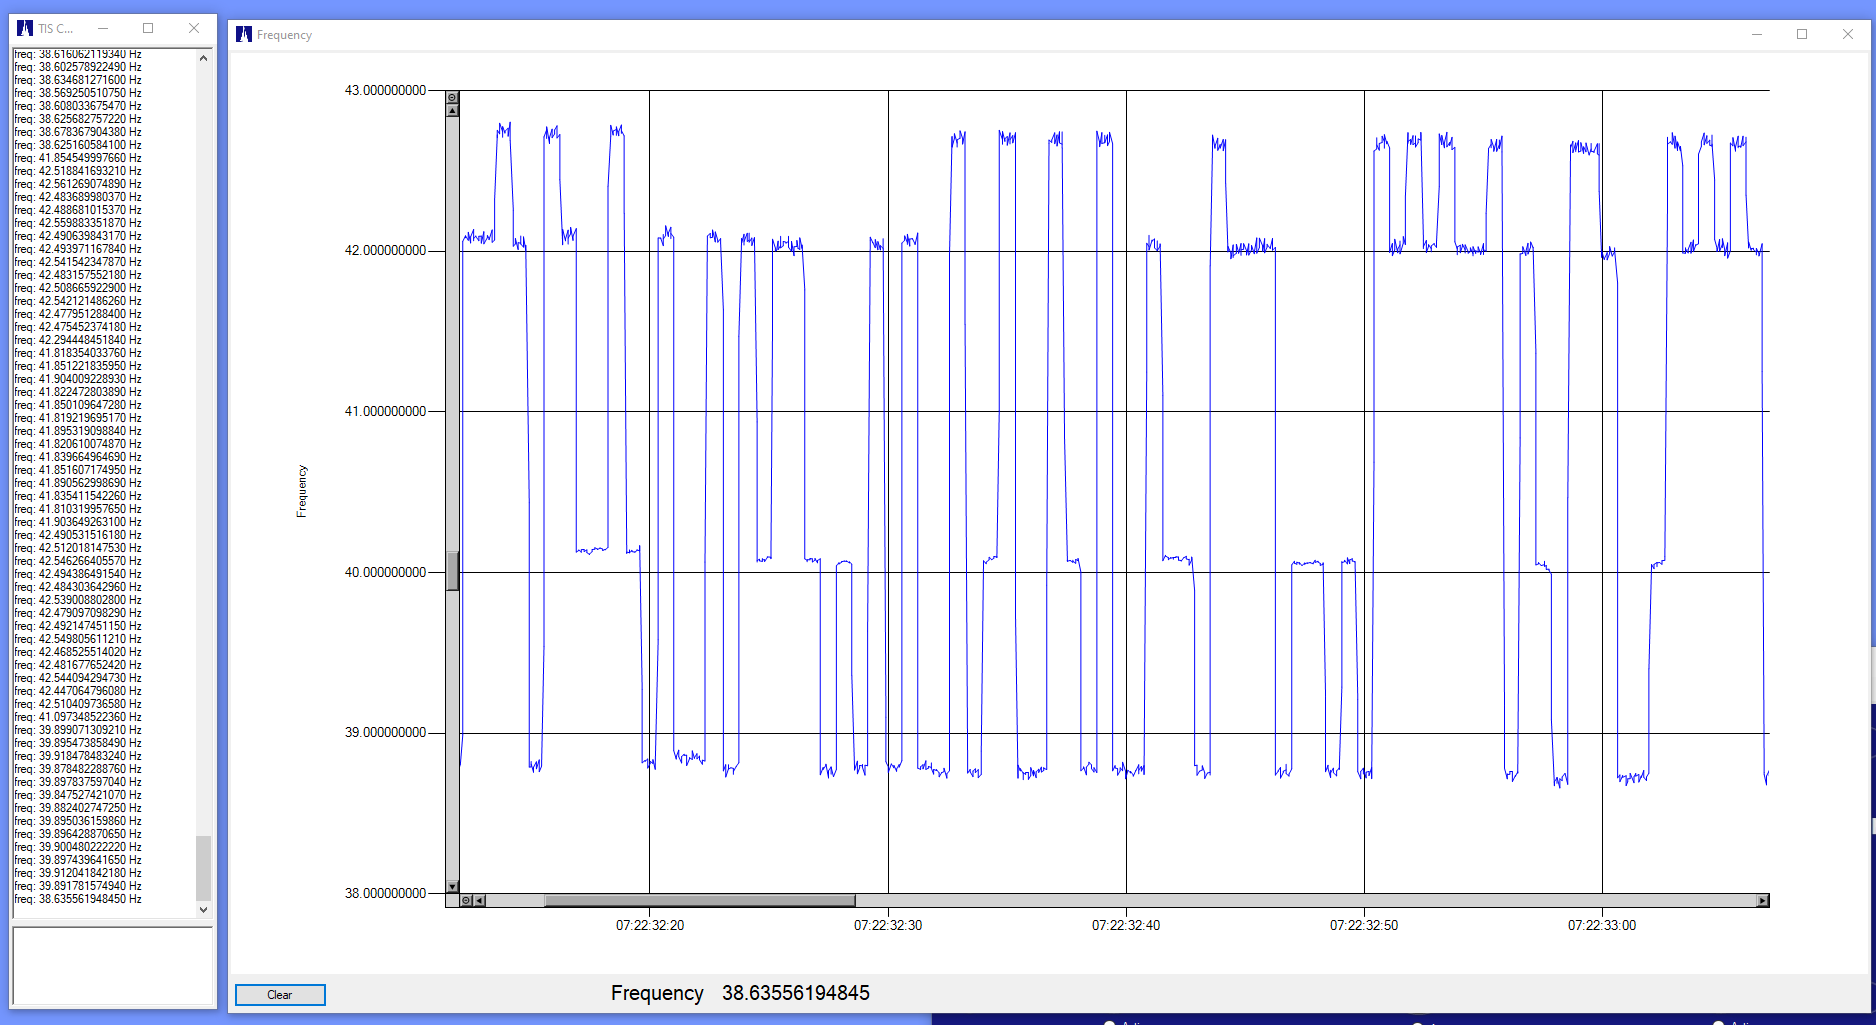
Task: Click the chart's vertical scrollbar thumb
Action: (452, 571)
